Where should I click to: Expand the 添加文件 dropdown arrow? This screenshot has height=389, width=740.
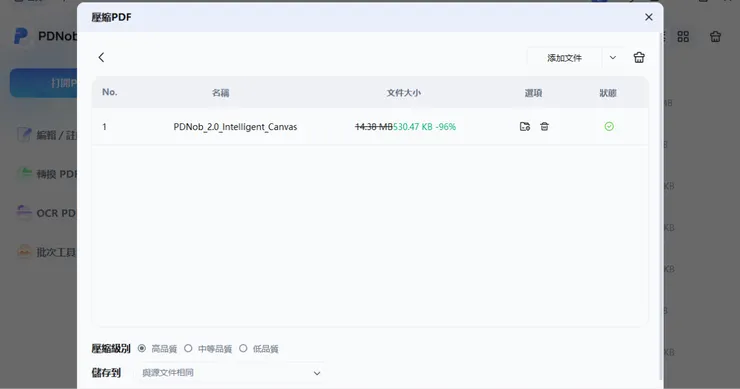click(x=613, y=58)
